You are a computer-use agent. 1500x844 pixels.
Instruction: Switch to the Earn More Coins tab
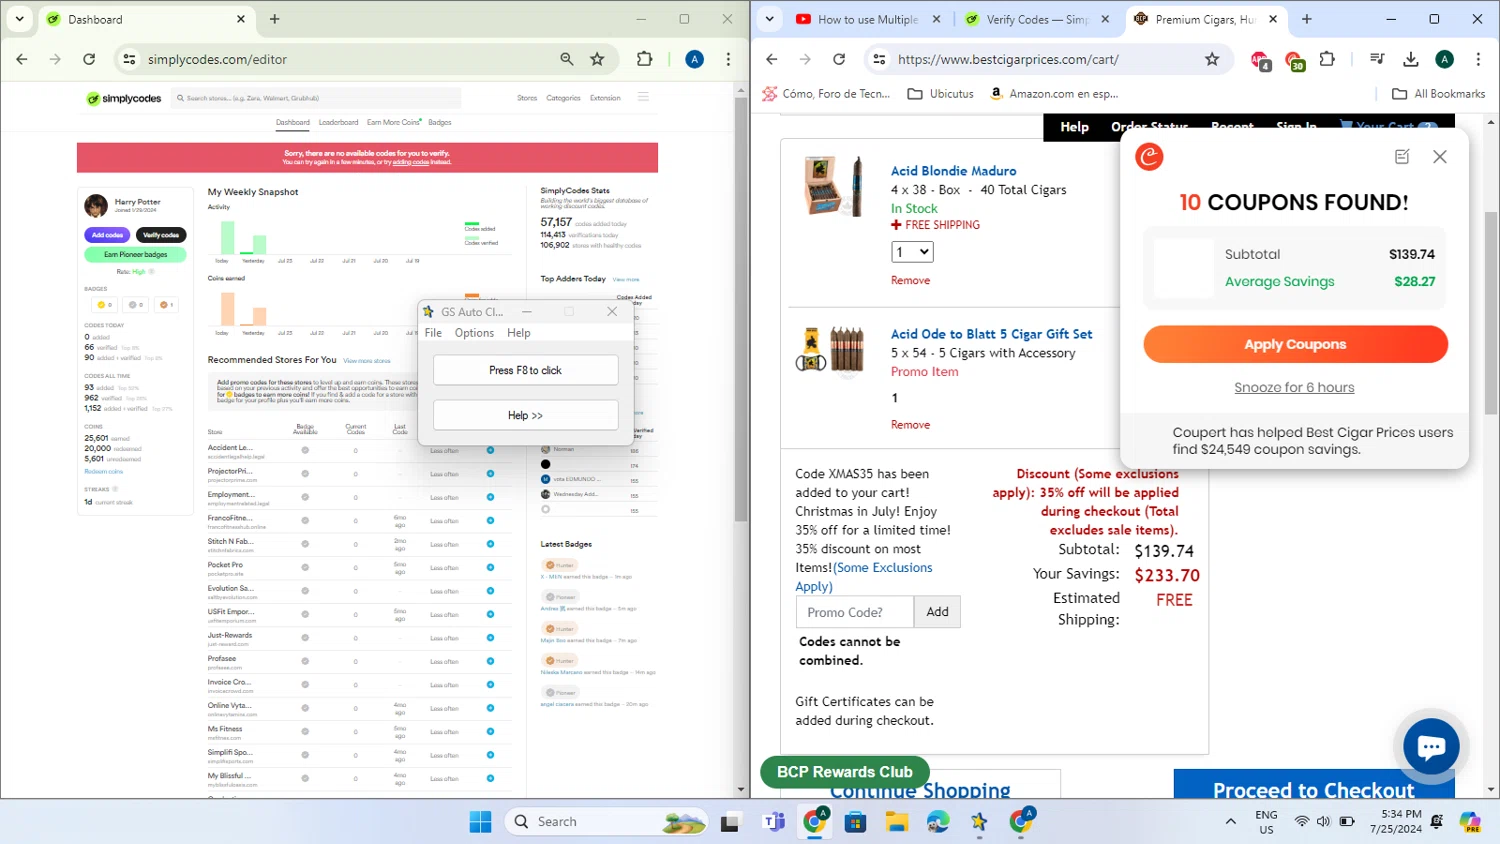point(394,122)
